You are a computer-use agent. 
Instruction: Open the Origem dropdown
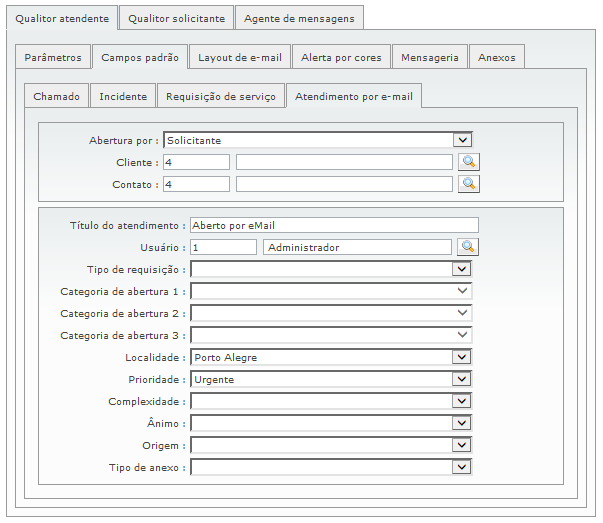pos(461,445)
